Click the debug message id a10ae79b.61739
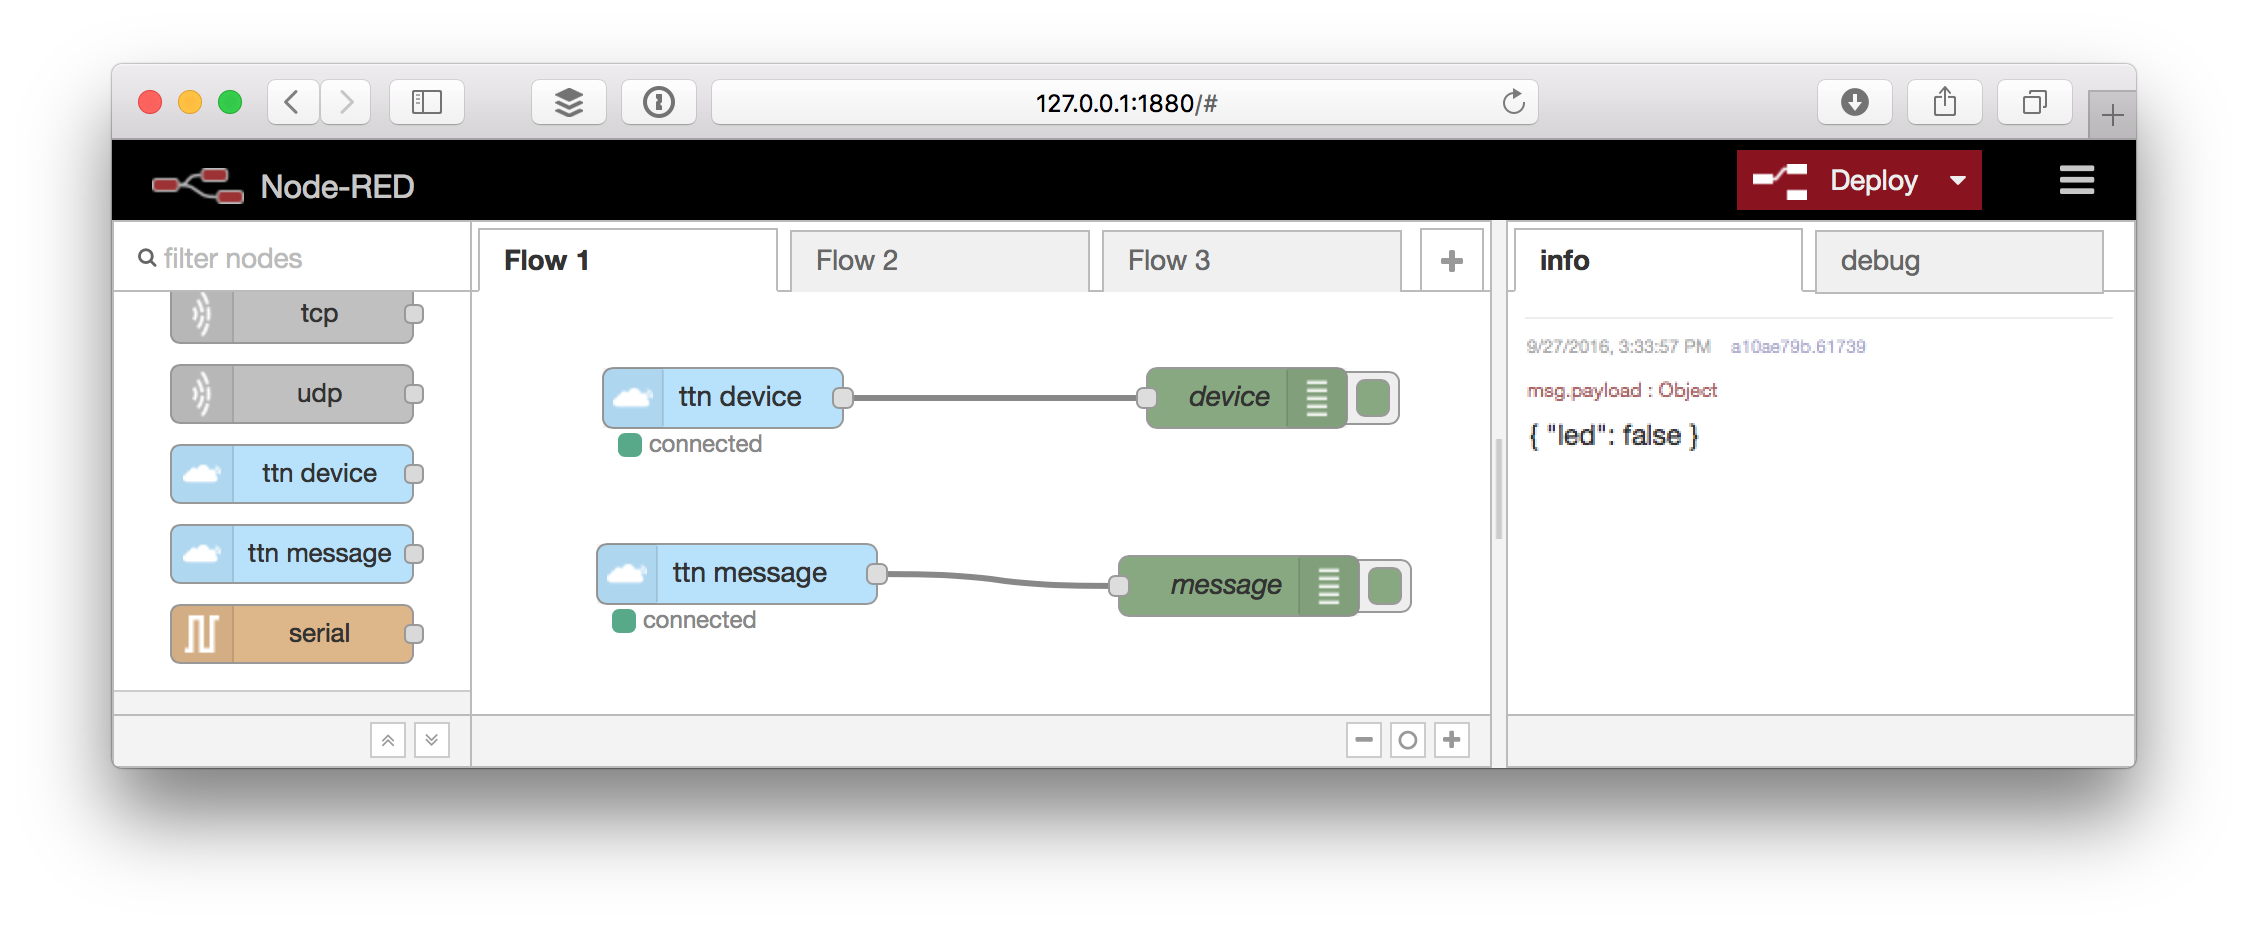 [1798, 347]
